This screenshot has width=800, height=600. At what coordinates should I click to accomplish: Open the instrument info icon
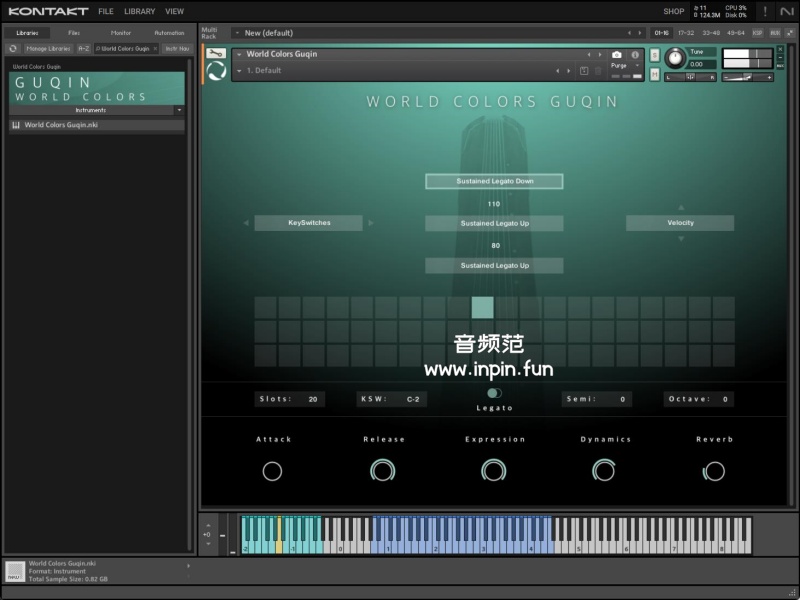[634, 55]
